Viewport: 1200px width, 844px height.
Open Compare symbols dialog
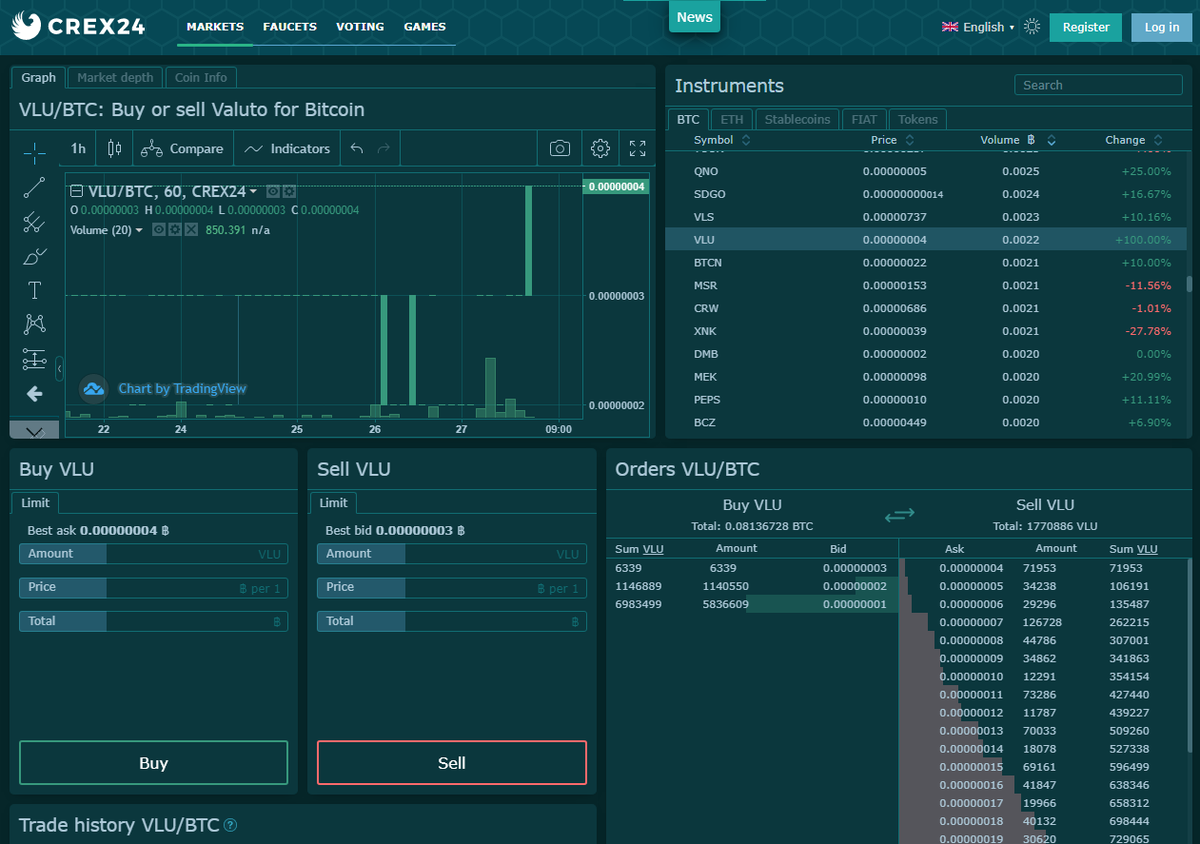(x=182, y=148)
